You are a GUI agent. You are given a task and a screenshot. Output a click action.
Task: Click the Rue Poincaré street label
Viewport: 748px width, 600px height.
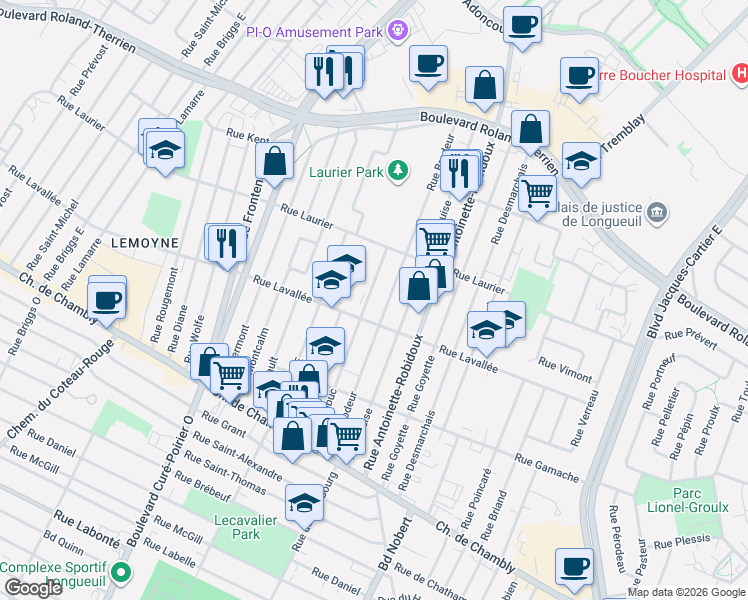coord(475,499)
